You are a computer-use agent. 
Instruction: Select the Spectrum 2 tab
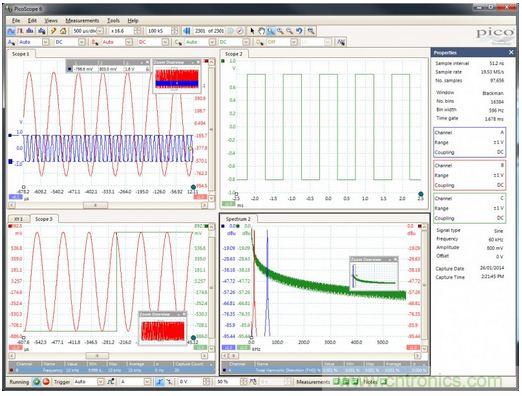coord(238,219)
